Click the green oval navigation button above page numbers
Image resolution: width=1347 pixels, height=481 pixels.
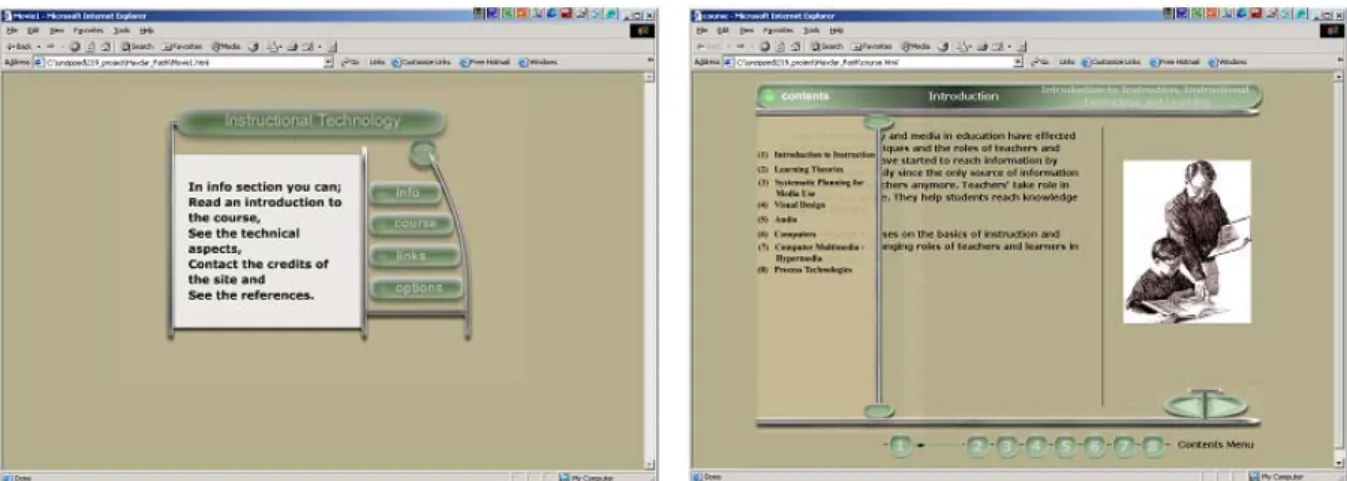tap(1205, 404)
